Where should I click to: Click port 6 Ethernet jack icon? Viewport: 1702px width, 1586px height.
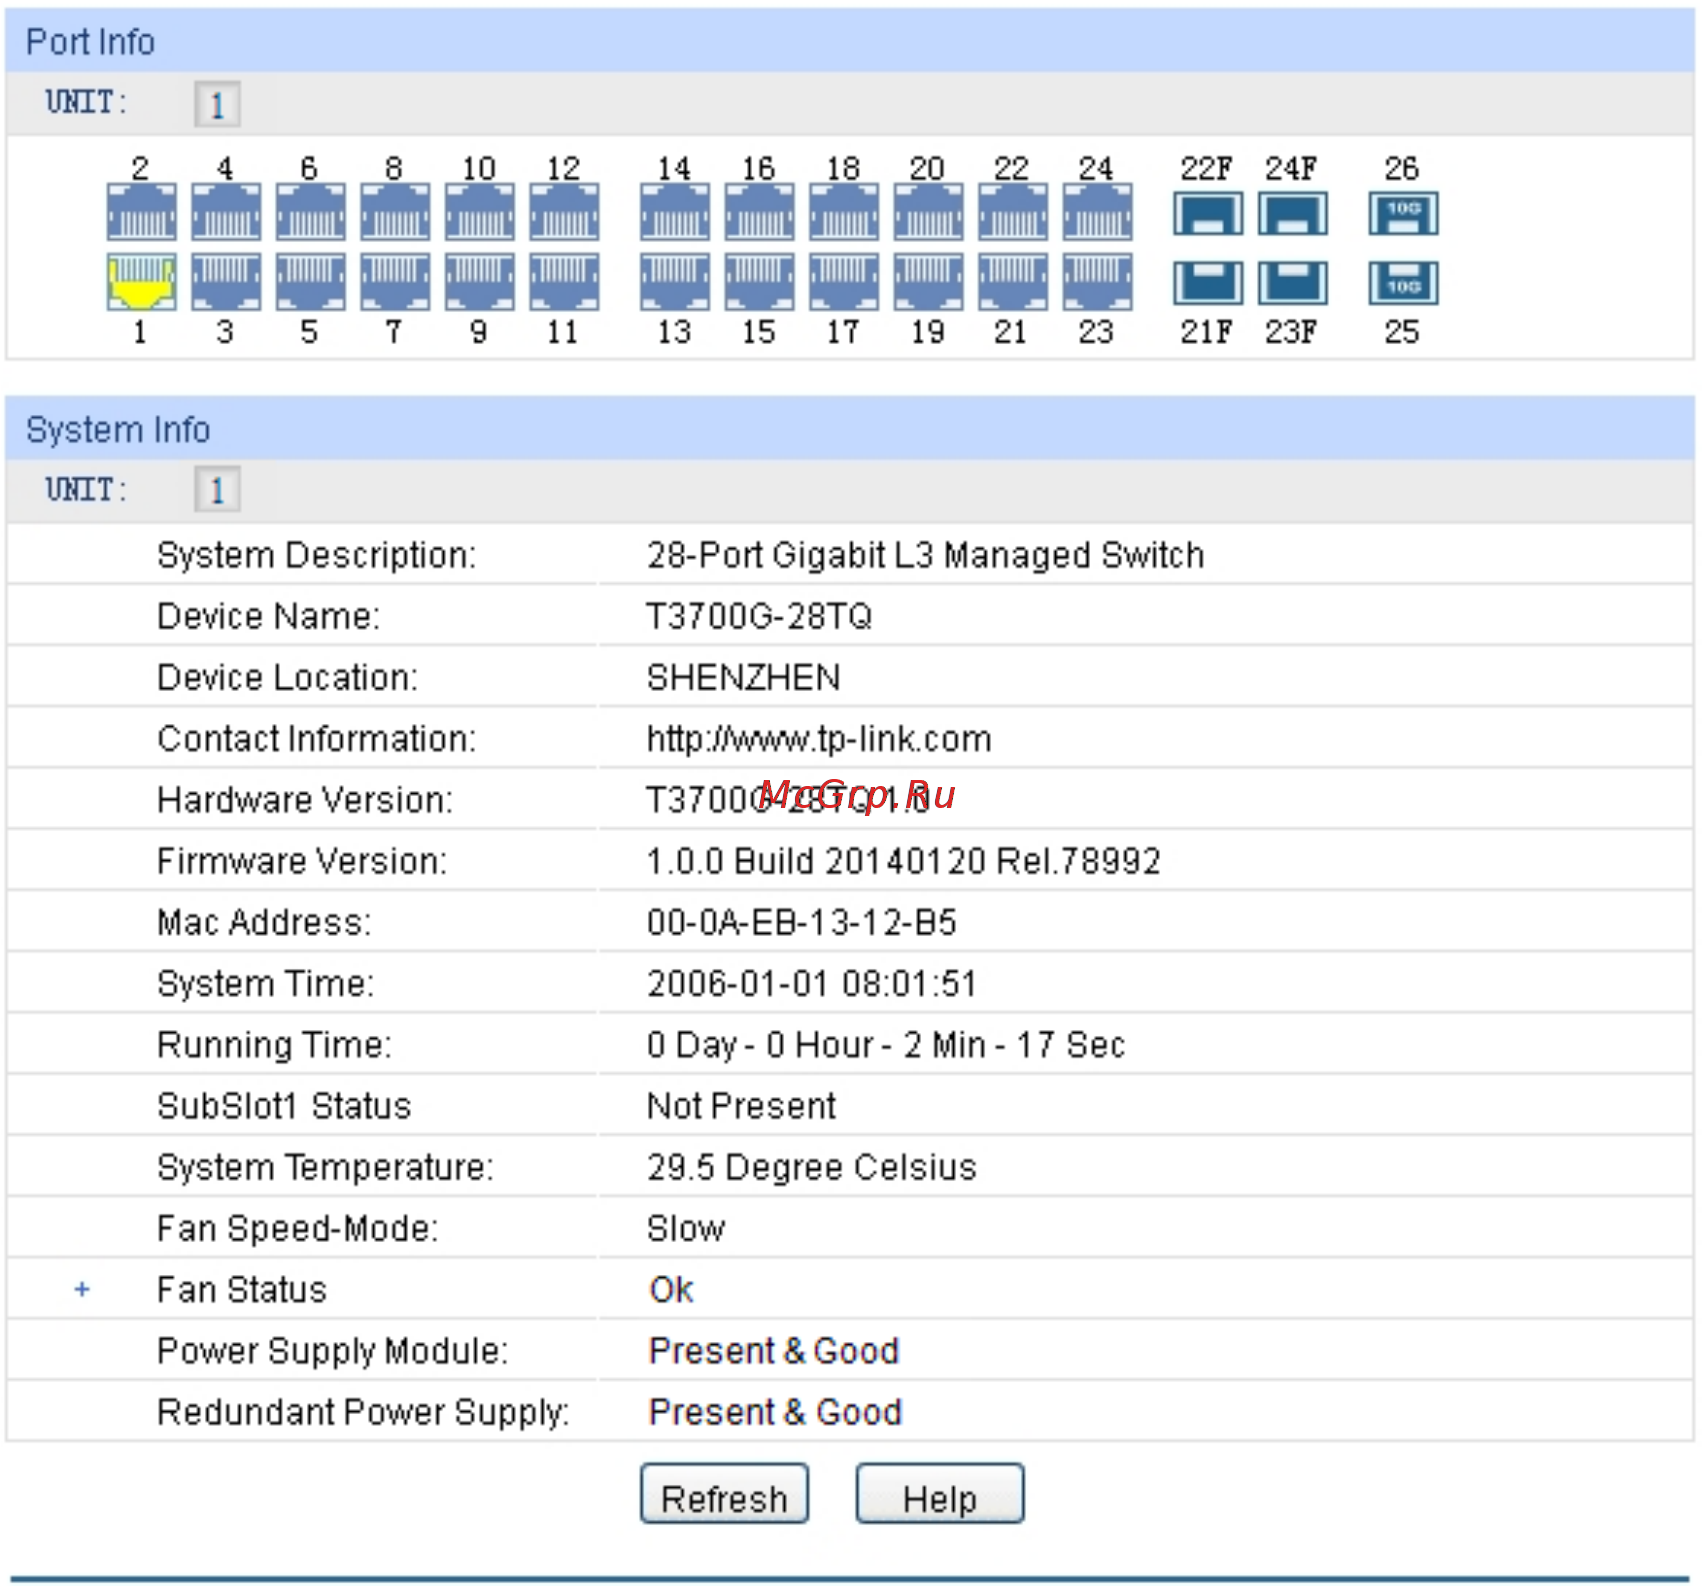click(x=310, y=212)
